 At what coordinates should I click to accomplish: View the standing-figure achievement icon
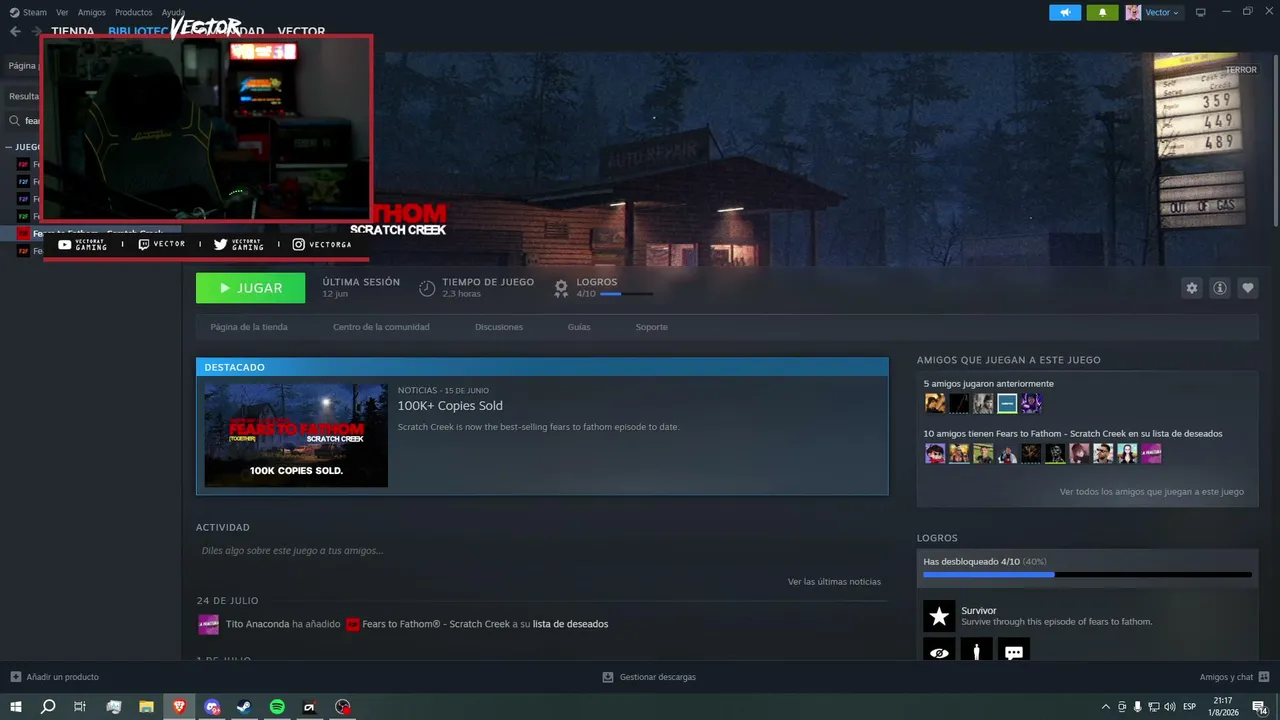click(x=976, y=650)
